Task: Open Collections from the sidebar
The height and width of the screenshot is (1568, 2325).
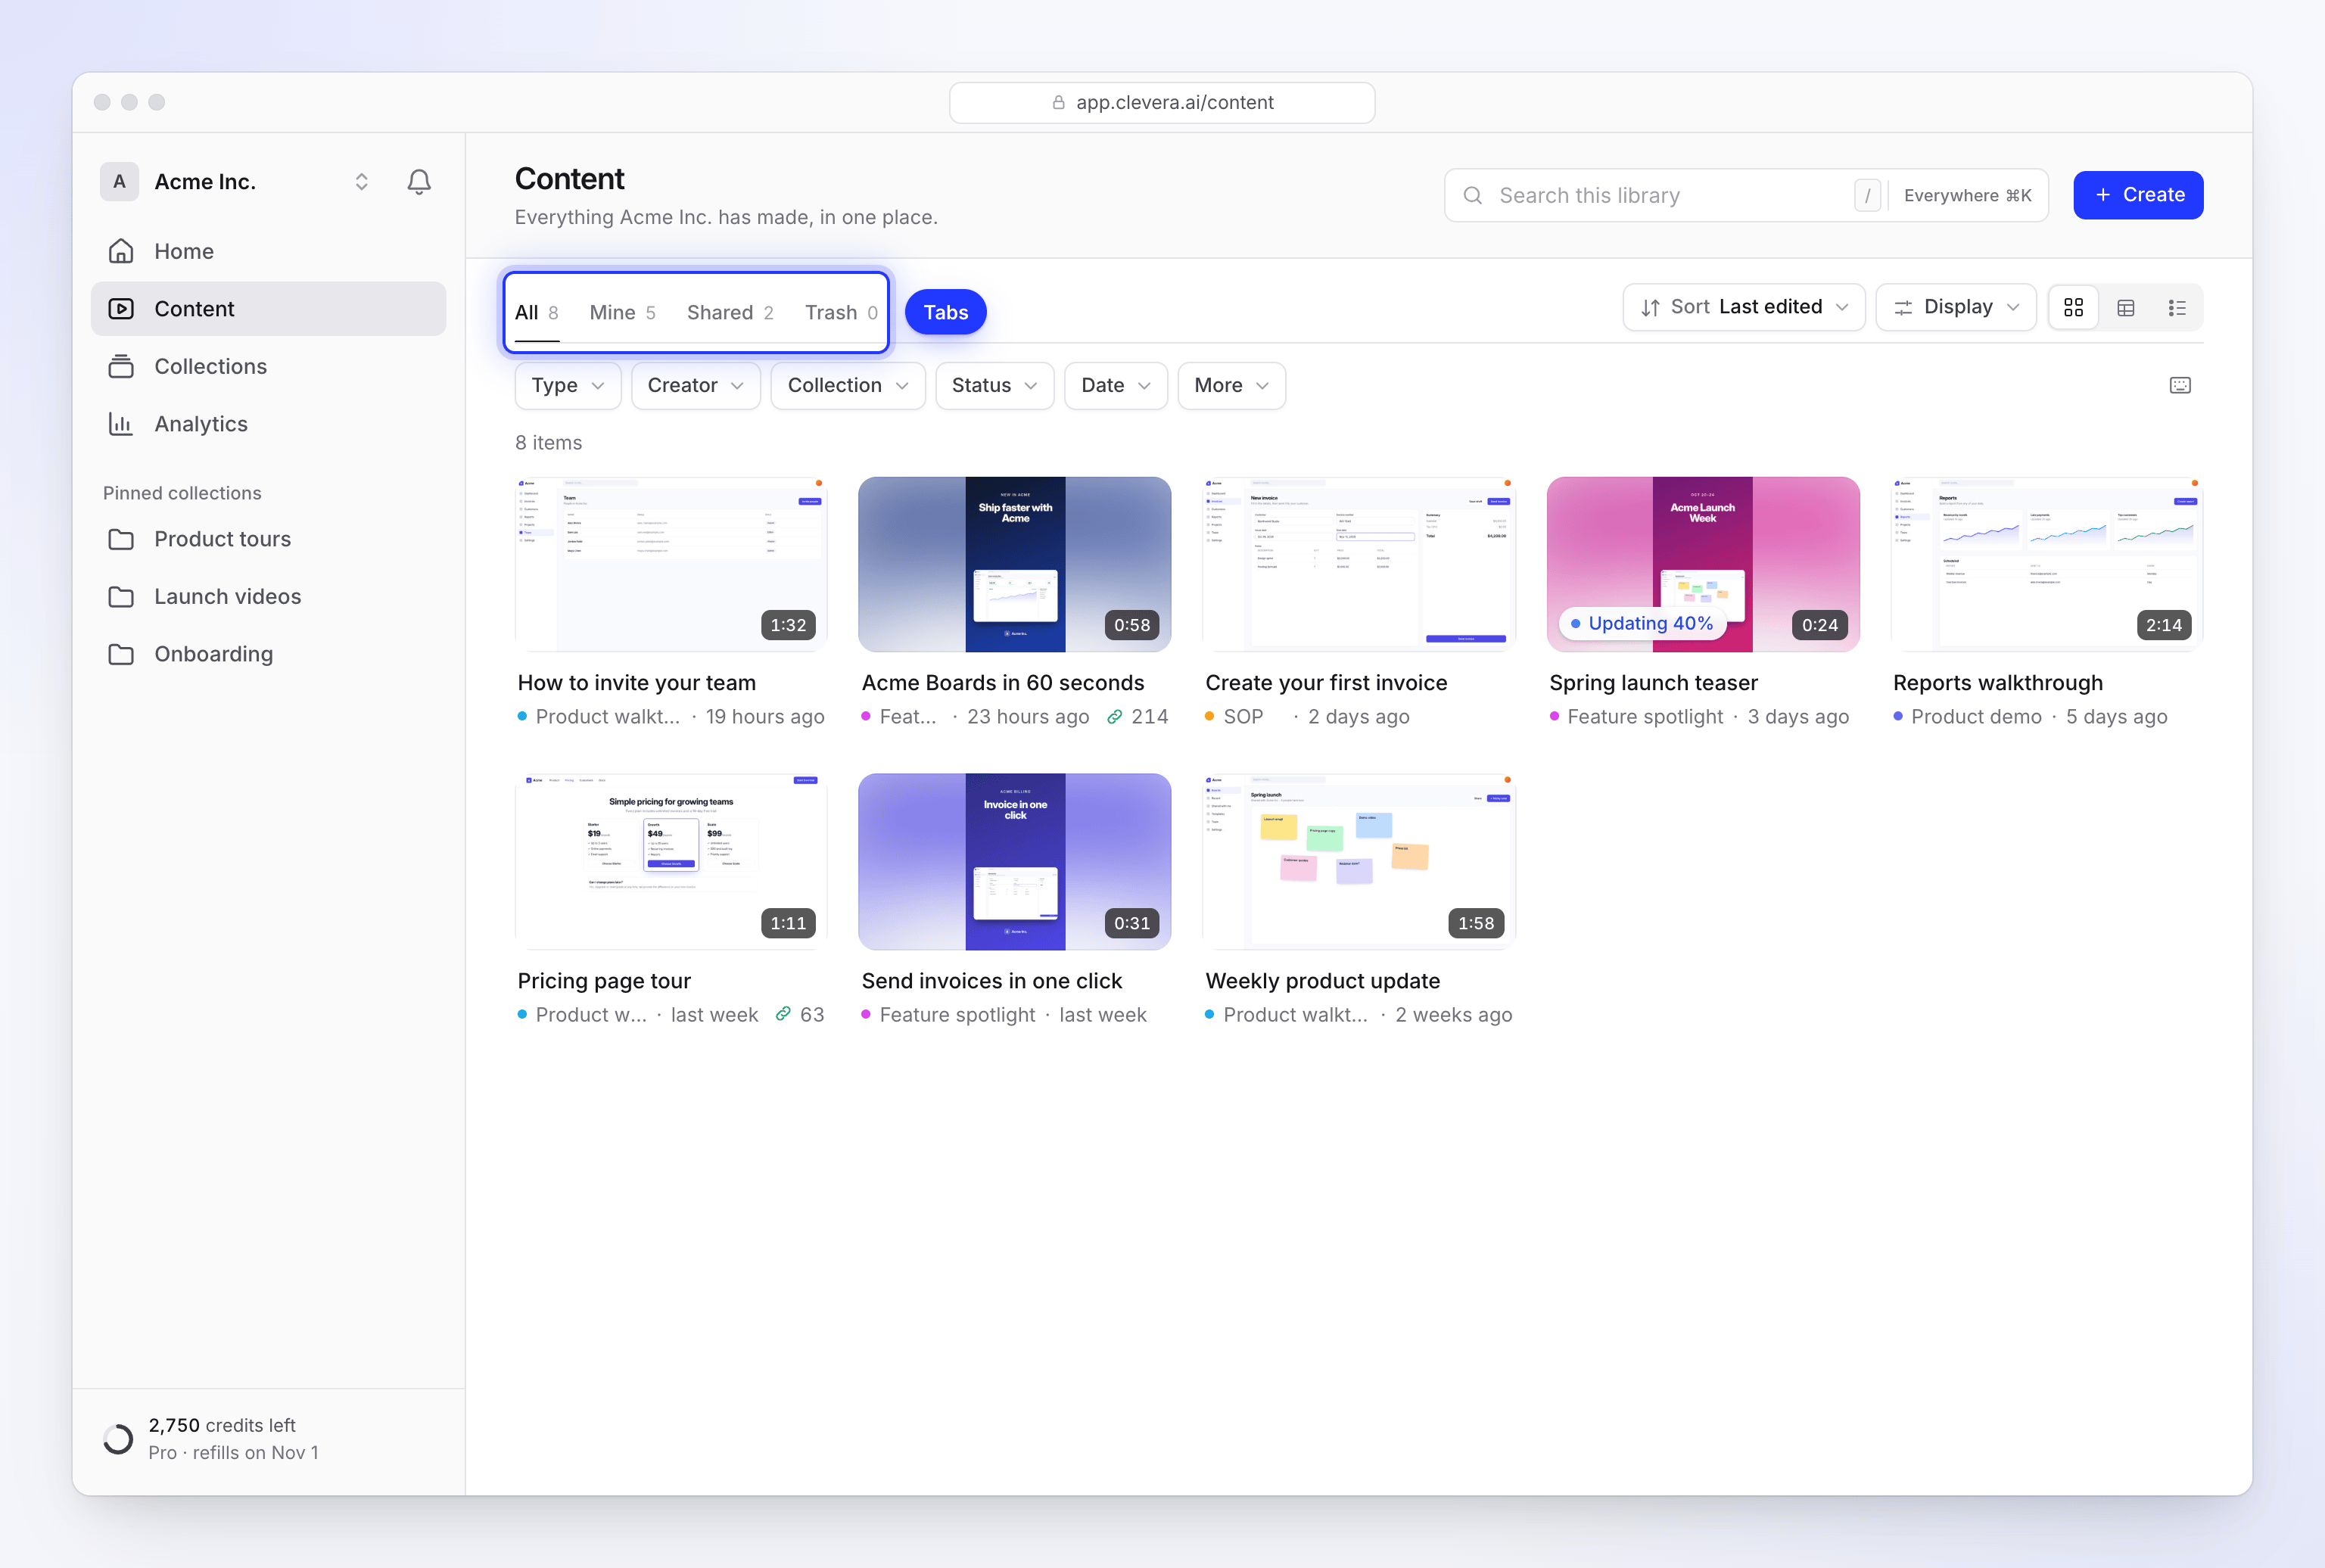Action: pyautogui.click(x=268, y=366)
